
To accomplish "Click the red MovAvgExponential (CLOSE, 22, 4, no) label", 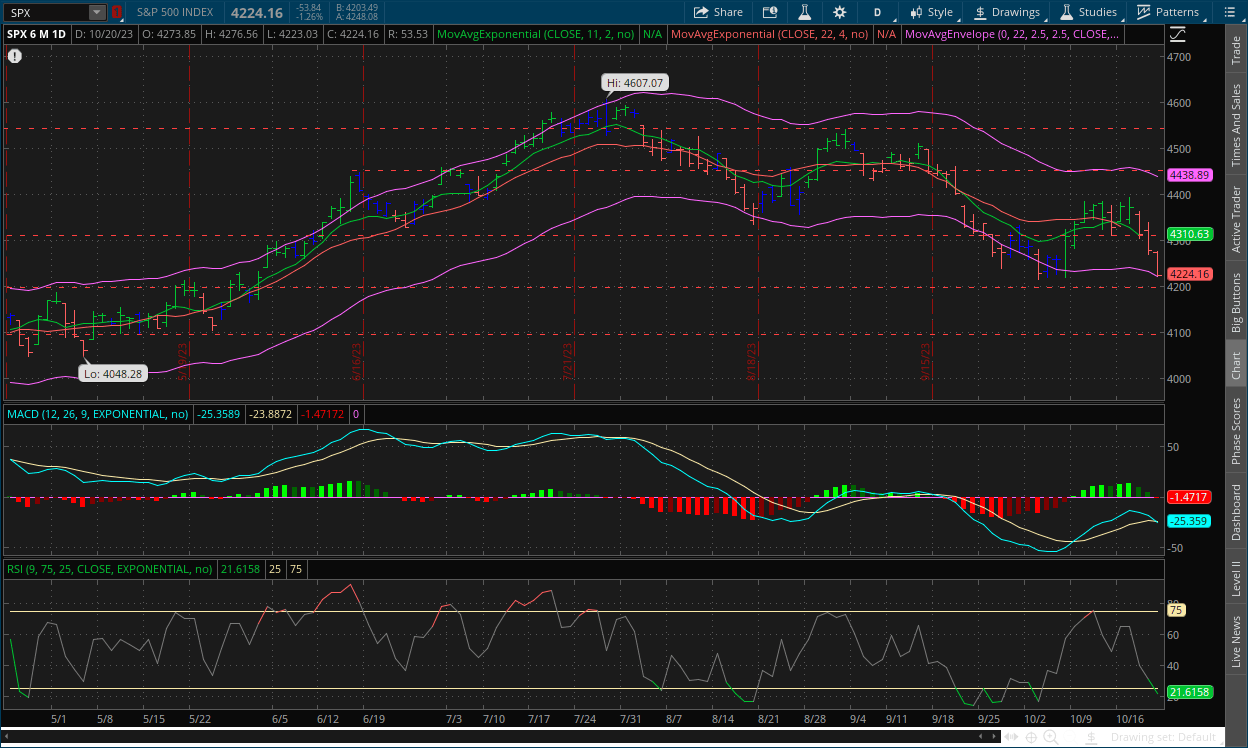I will [x=770, y=34].
